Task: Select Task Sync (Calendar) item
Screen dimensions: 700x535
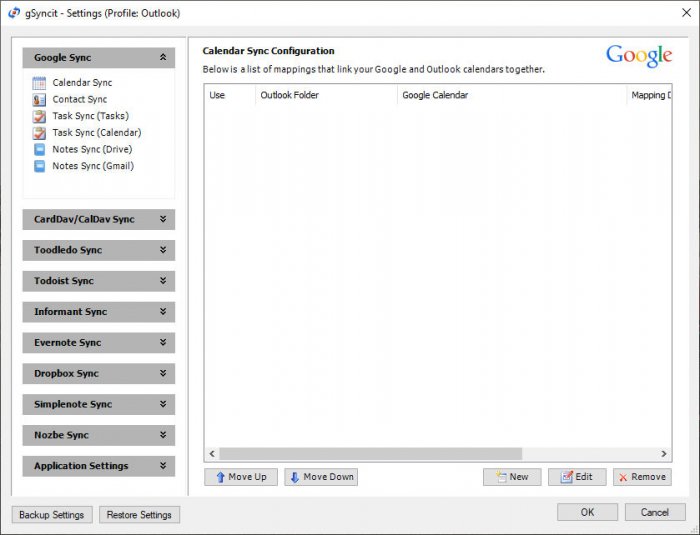Action: click(x=97, y=133)
